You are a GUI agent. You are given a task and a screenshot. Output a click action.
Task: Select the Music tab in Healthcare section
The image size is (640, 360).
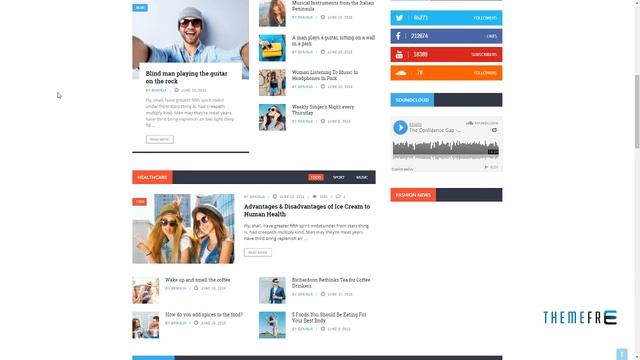[x=362, y=177]
